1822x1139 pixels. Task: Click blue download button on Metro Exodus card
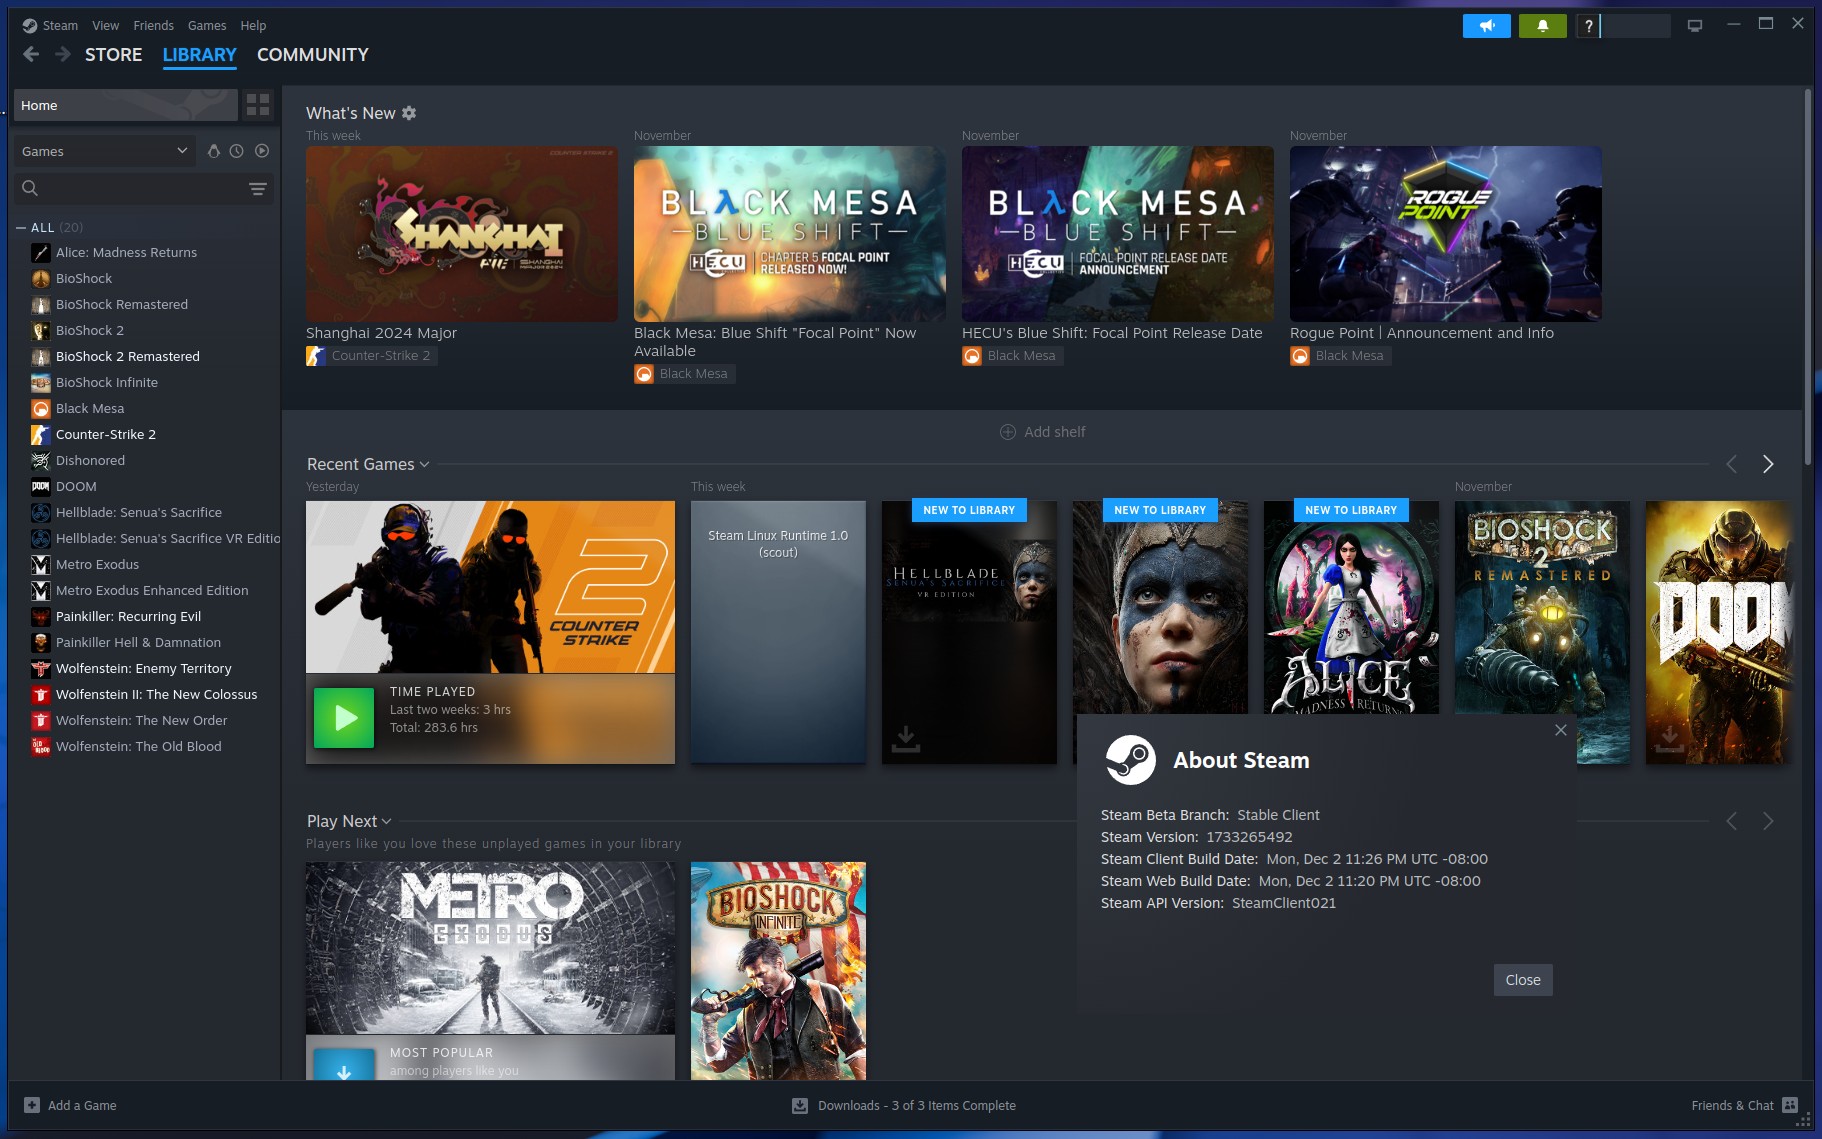pos(344,1064)
